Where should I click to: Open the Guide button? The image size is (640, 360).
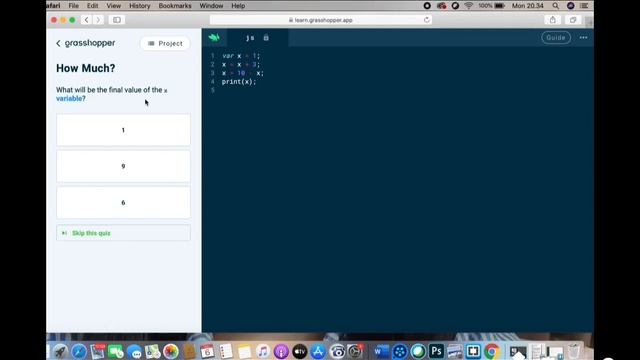coord(556,38)
